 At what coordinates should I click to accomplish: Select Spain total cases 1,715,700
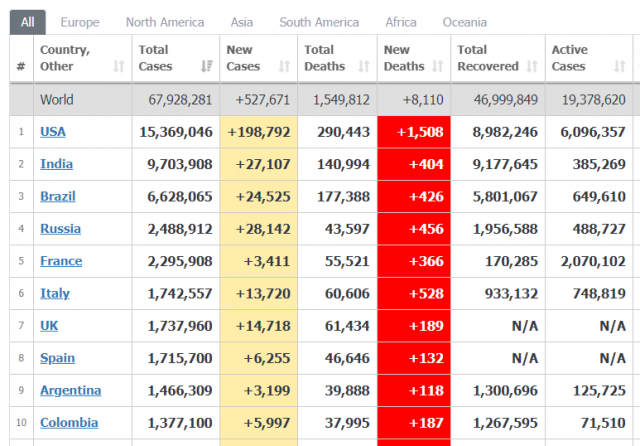(x=180, y=358)
